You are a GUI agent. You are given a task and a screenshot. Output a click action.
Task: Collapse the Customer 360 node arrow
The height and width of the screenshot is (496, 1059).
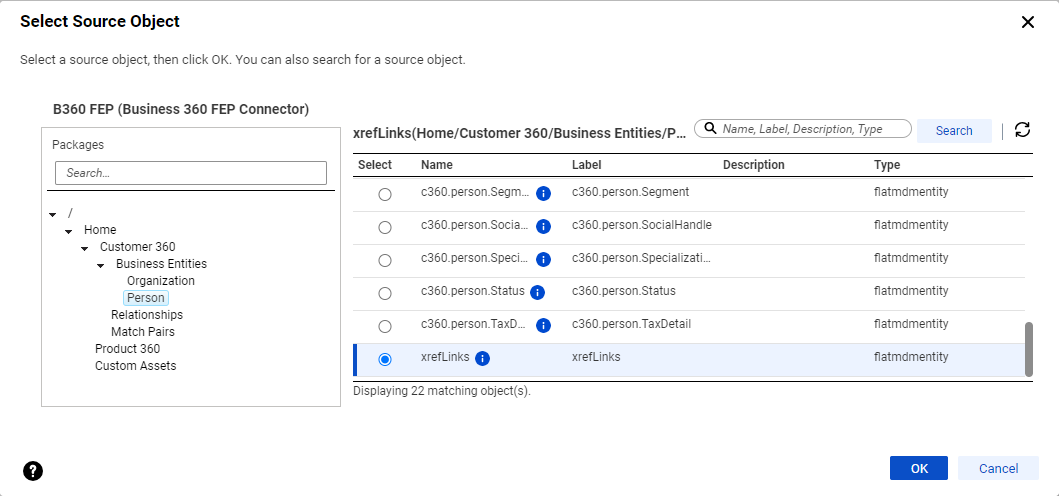pos(84,248)
